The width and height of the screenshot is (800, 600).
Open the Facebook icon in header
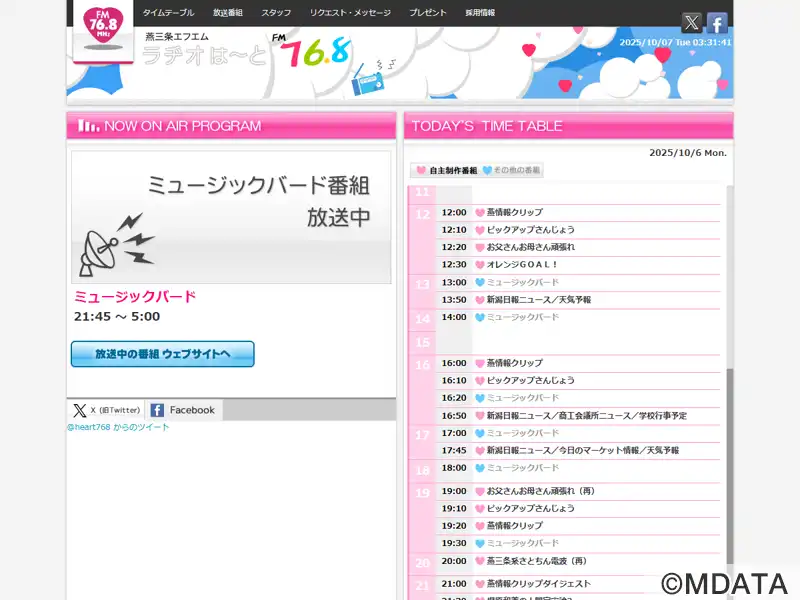[717, 23]
